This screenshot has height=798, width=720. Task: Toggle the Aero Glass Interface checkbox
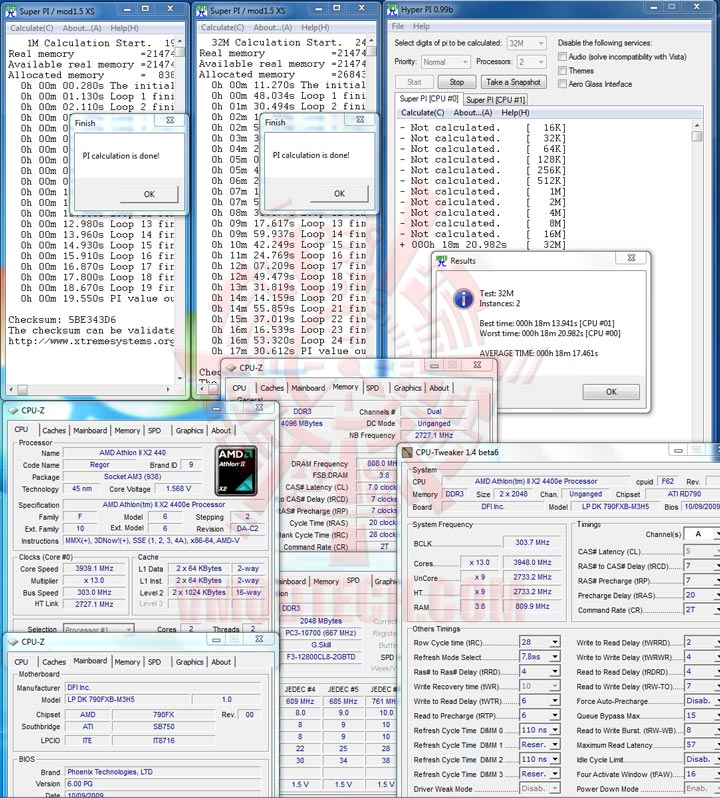pyautogui.click(x=562, y=84)
